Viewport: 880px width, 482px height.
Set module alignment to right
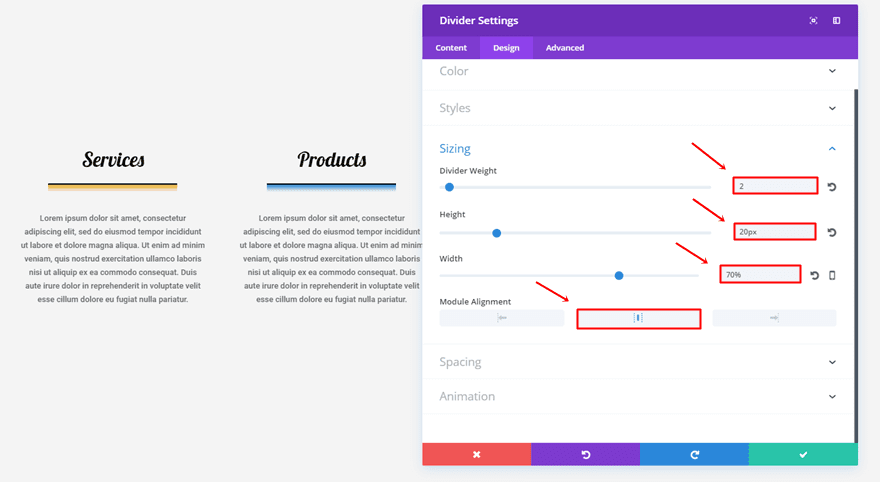(774, 318)
